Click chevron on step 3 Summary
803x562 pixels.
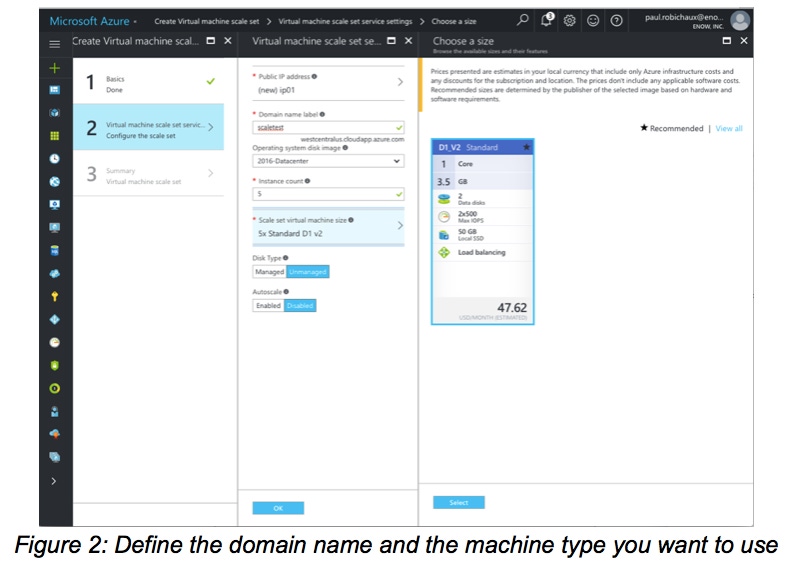(210, 173)
